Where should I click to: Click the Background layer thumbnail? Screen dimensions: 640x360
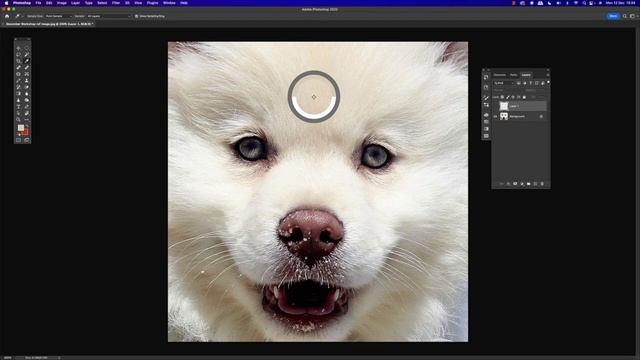tap(504, 116)
